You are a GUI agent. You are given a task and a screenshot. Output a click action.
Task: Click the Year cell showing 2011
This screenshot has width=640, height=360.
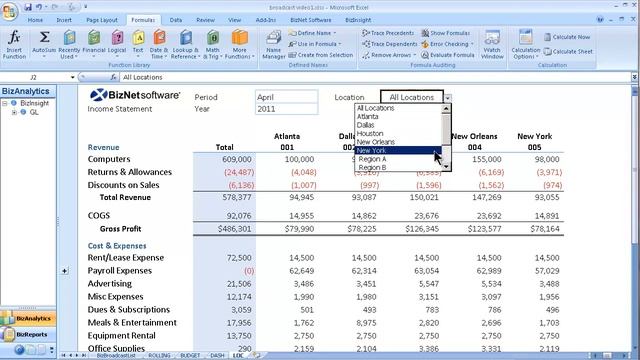tap(287, 109)
